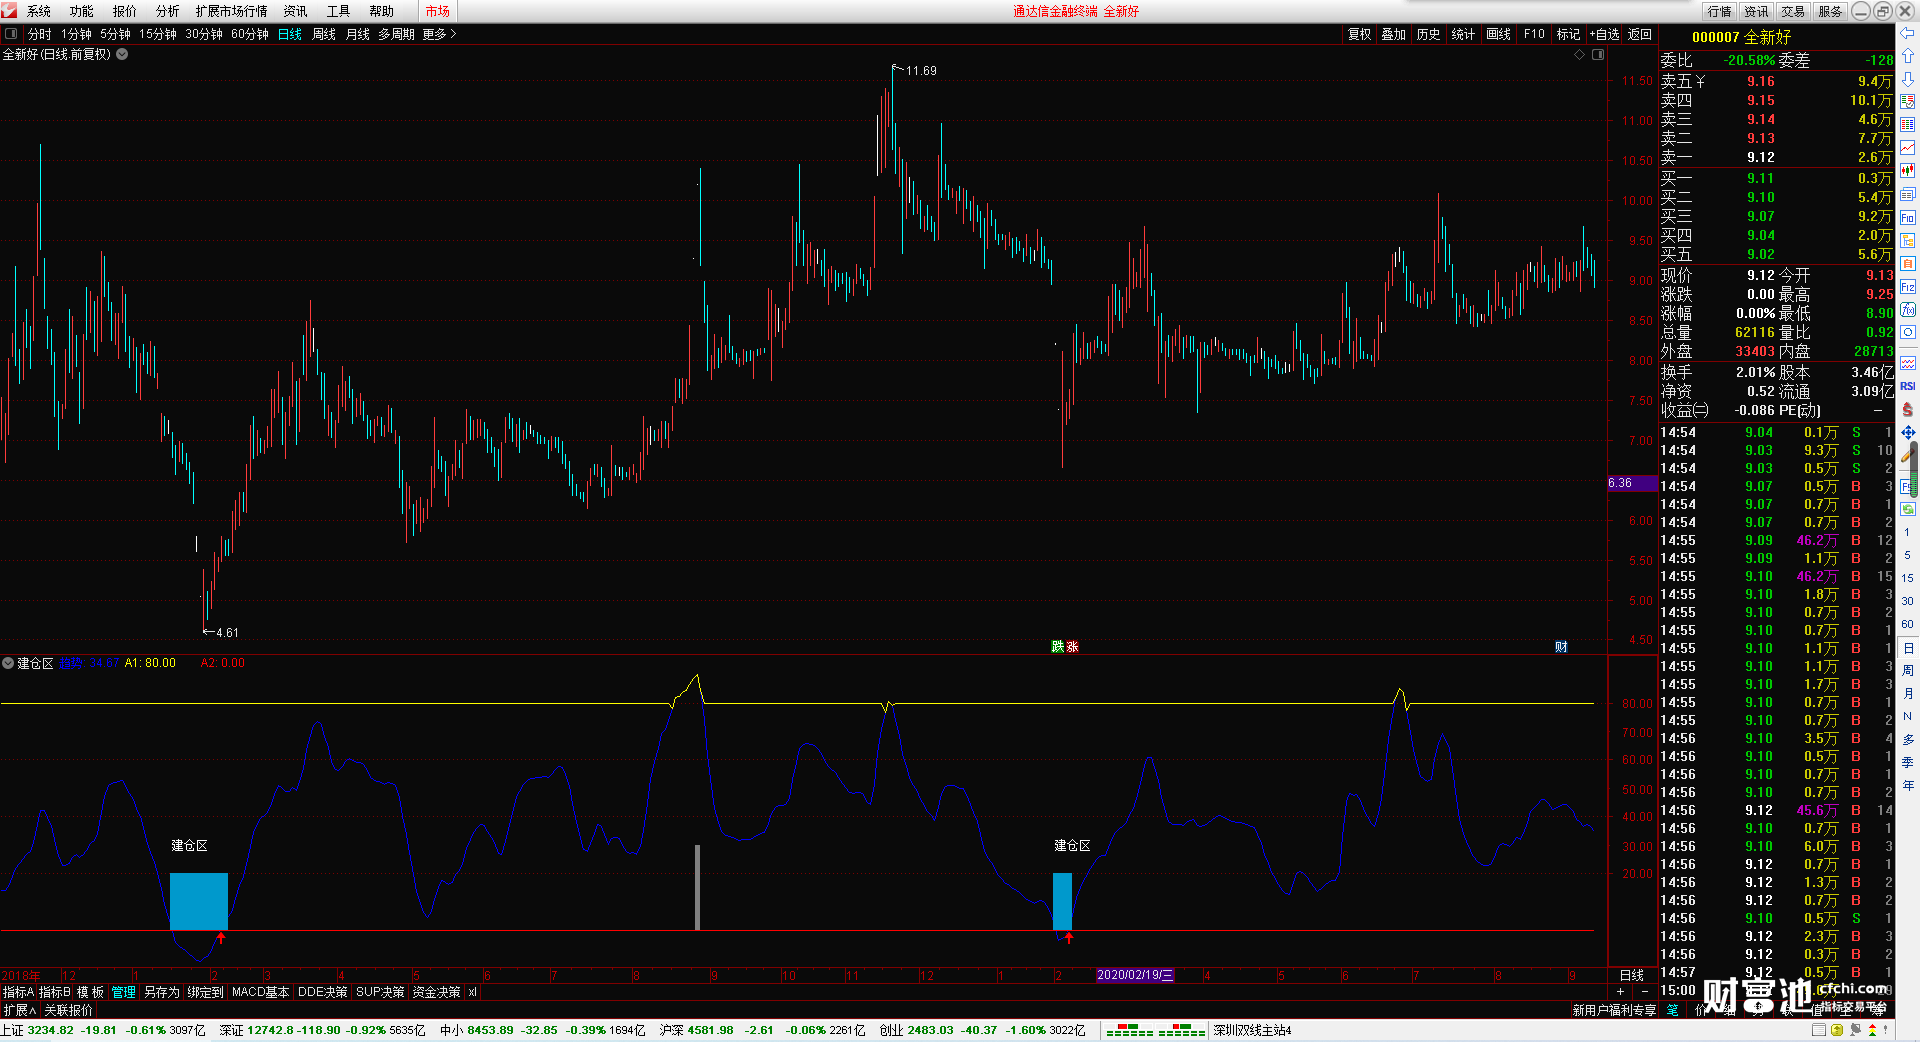
Task: Click the up arrow icon for previous stock
Action: [x=1908, y=56]
